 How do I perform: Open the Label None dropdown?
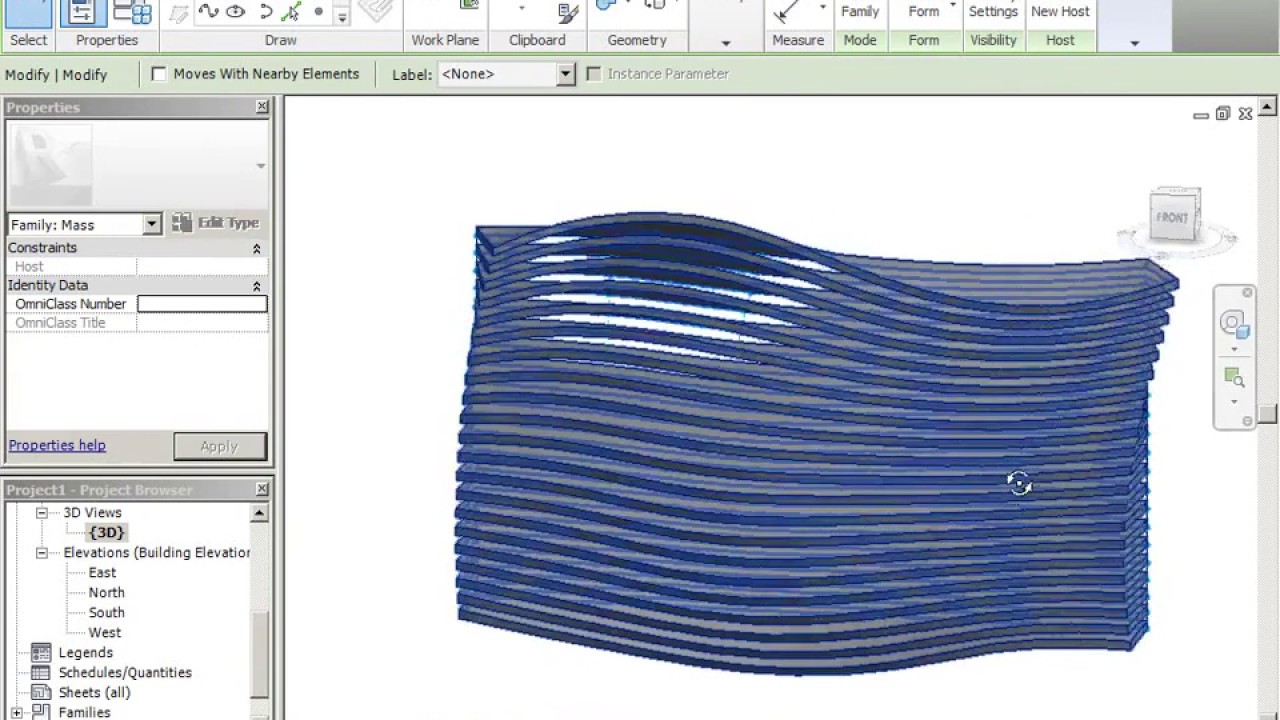coord(566,74)
